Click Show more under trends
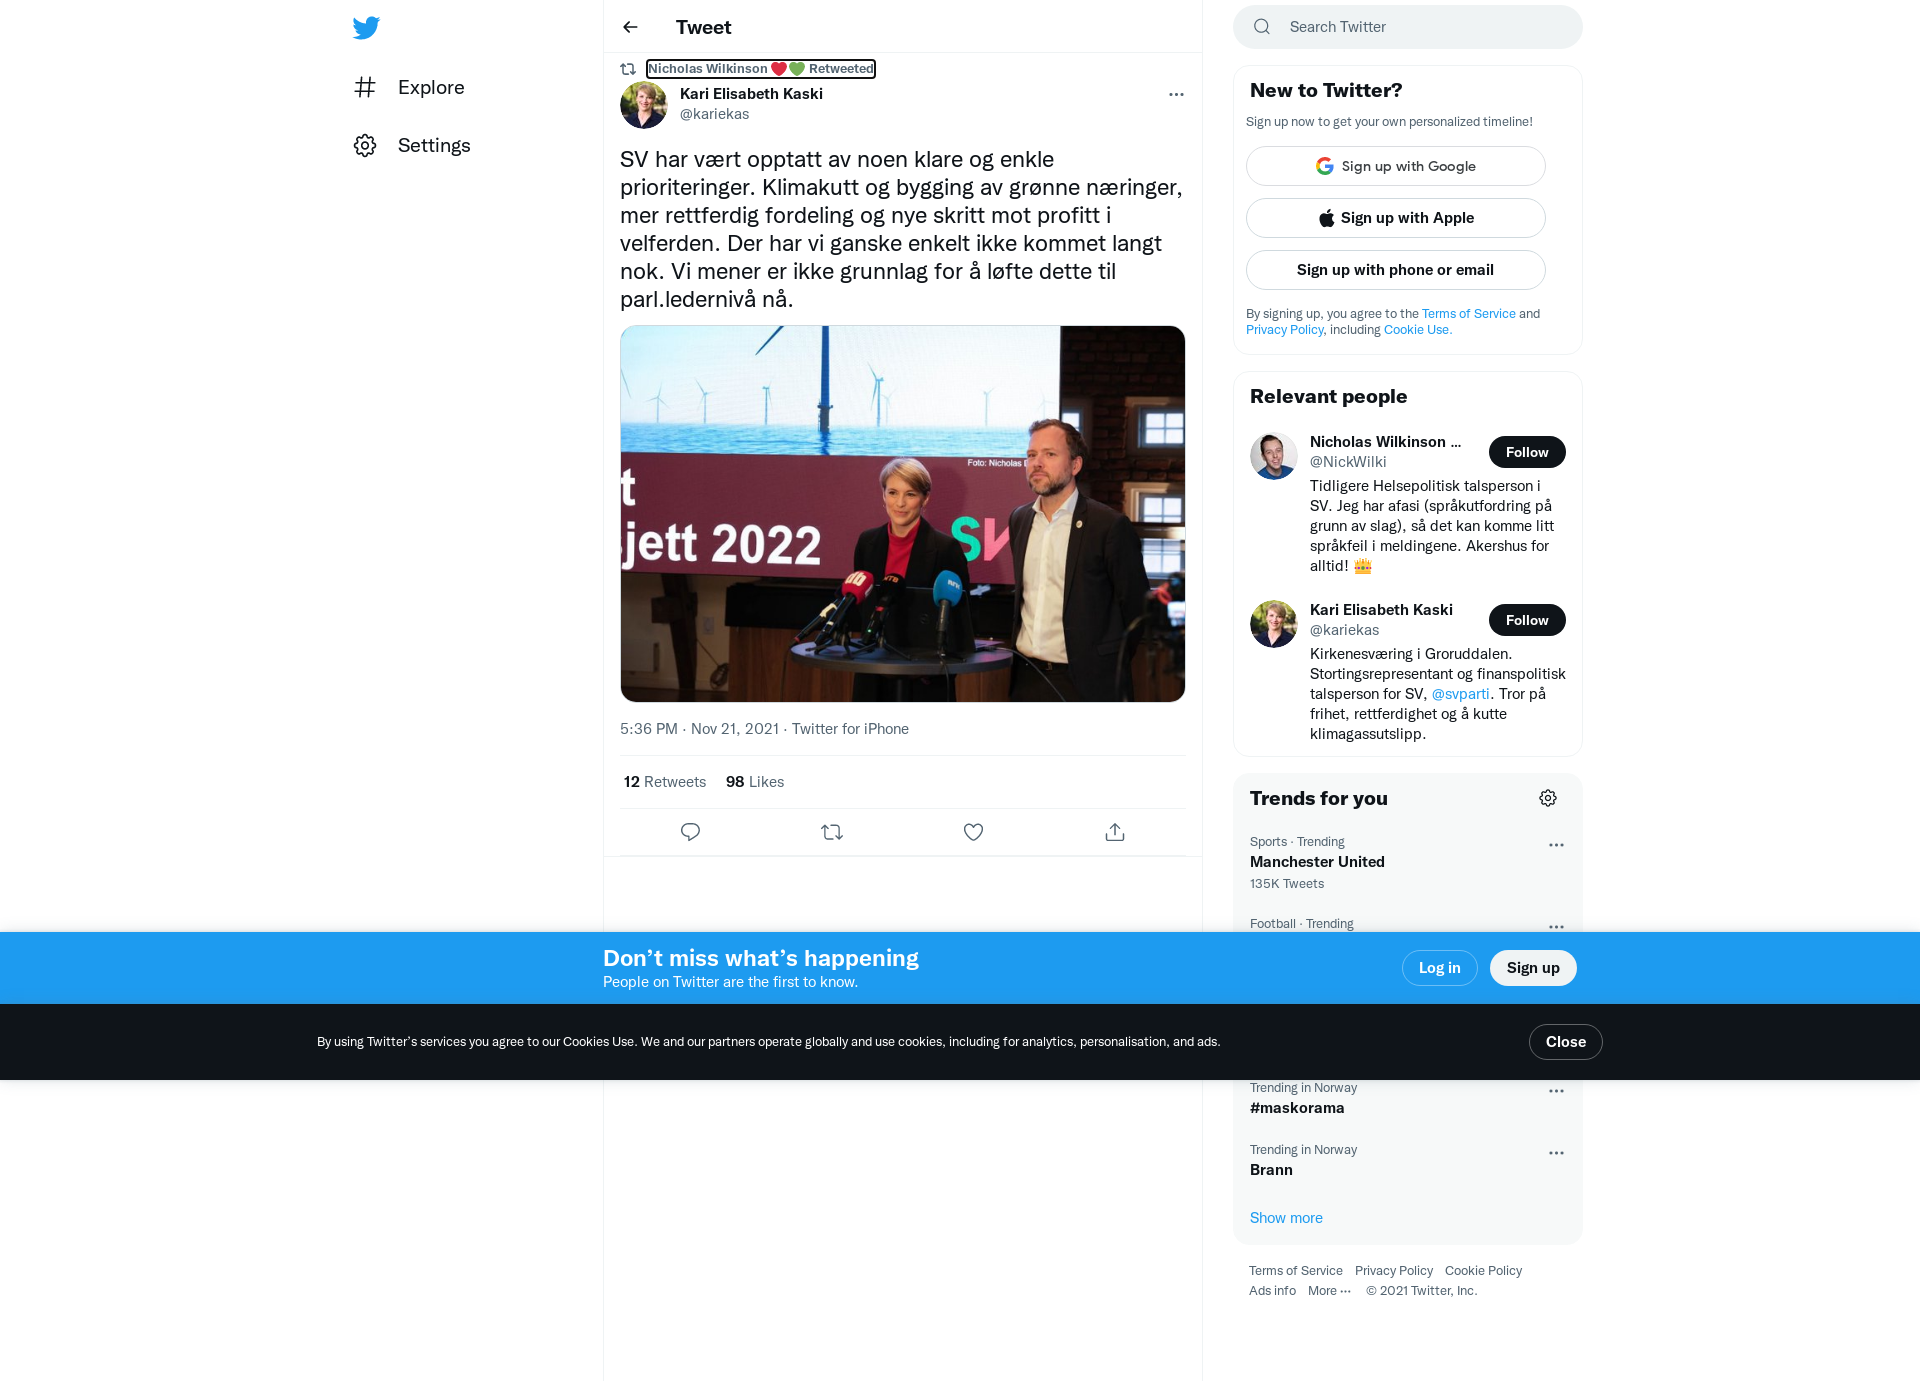The image size is (1920, 1381). click(x=1286, y=1218)
